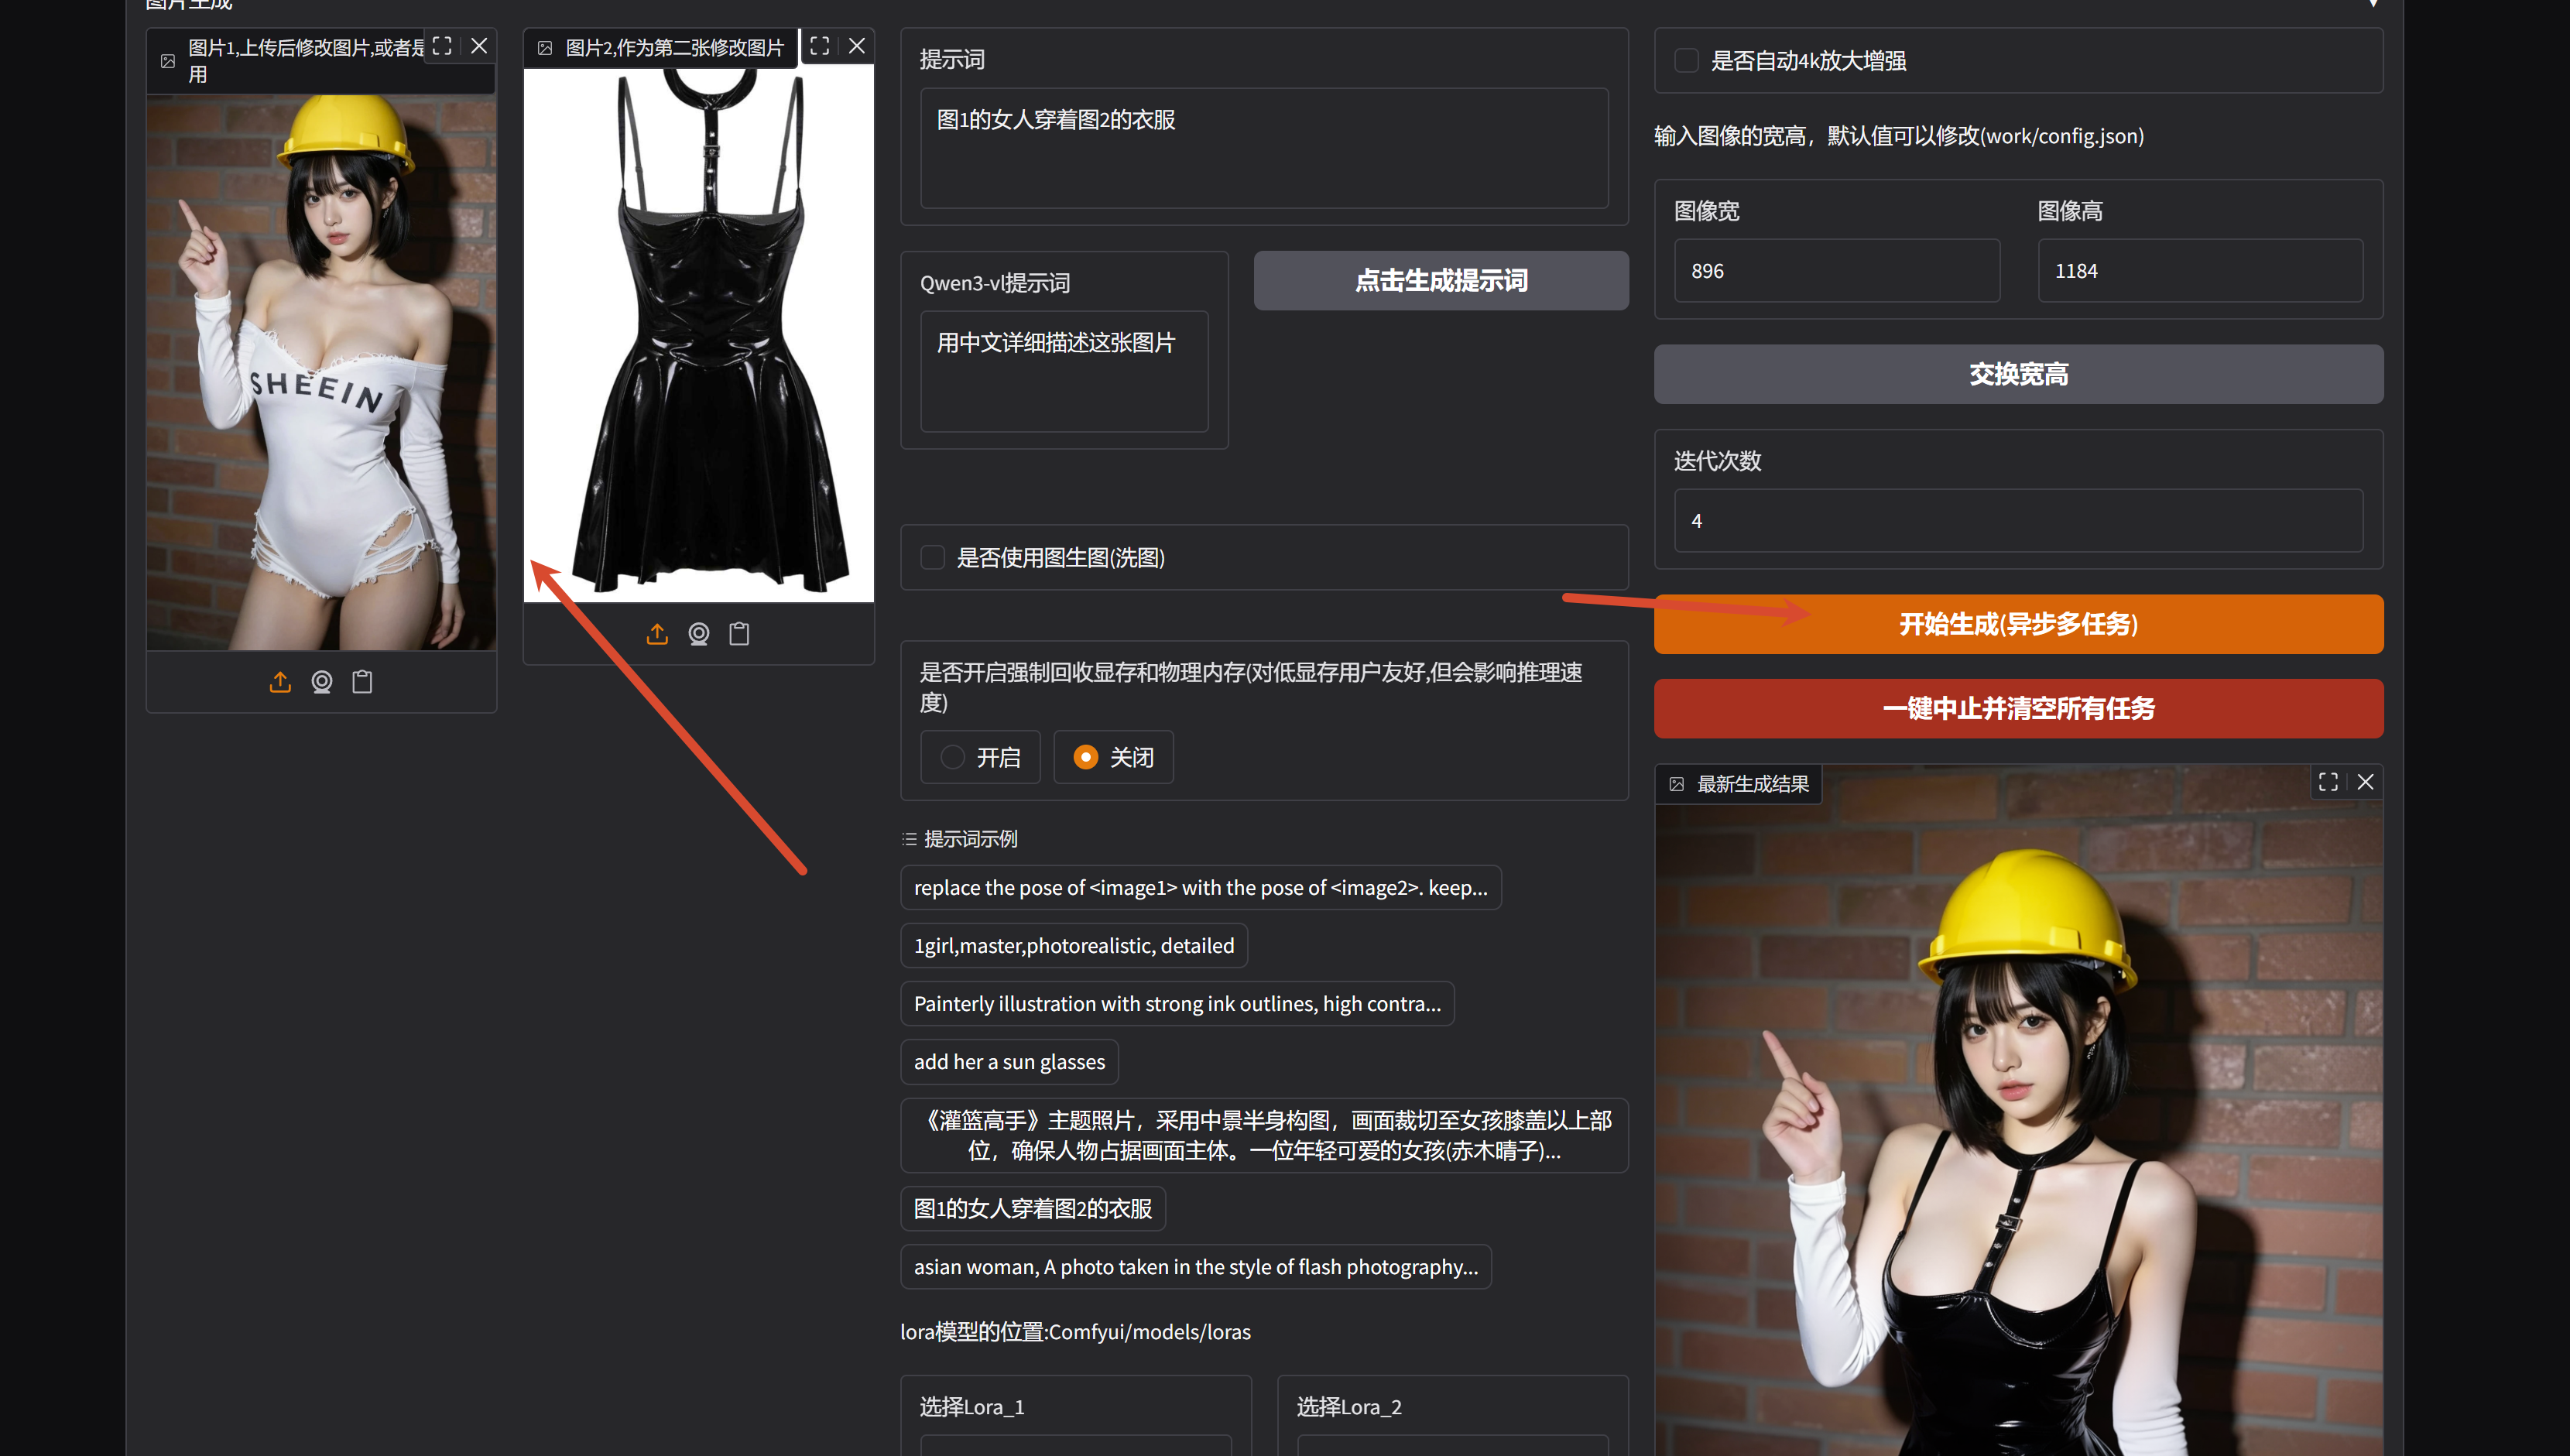
Task: Enable the 是否自动4k放大增强 checkbox
Action: pos(1686,61)
